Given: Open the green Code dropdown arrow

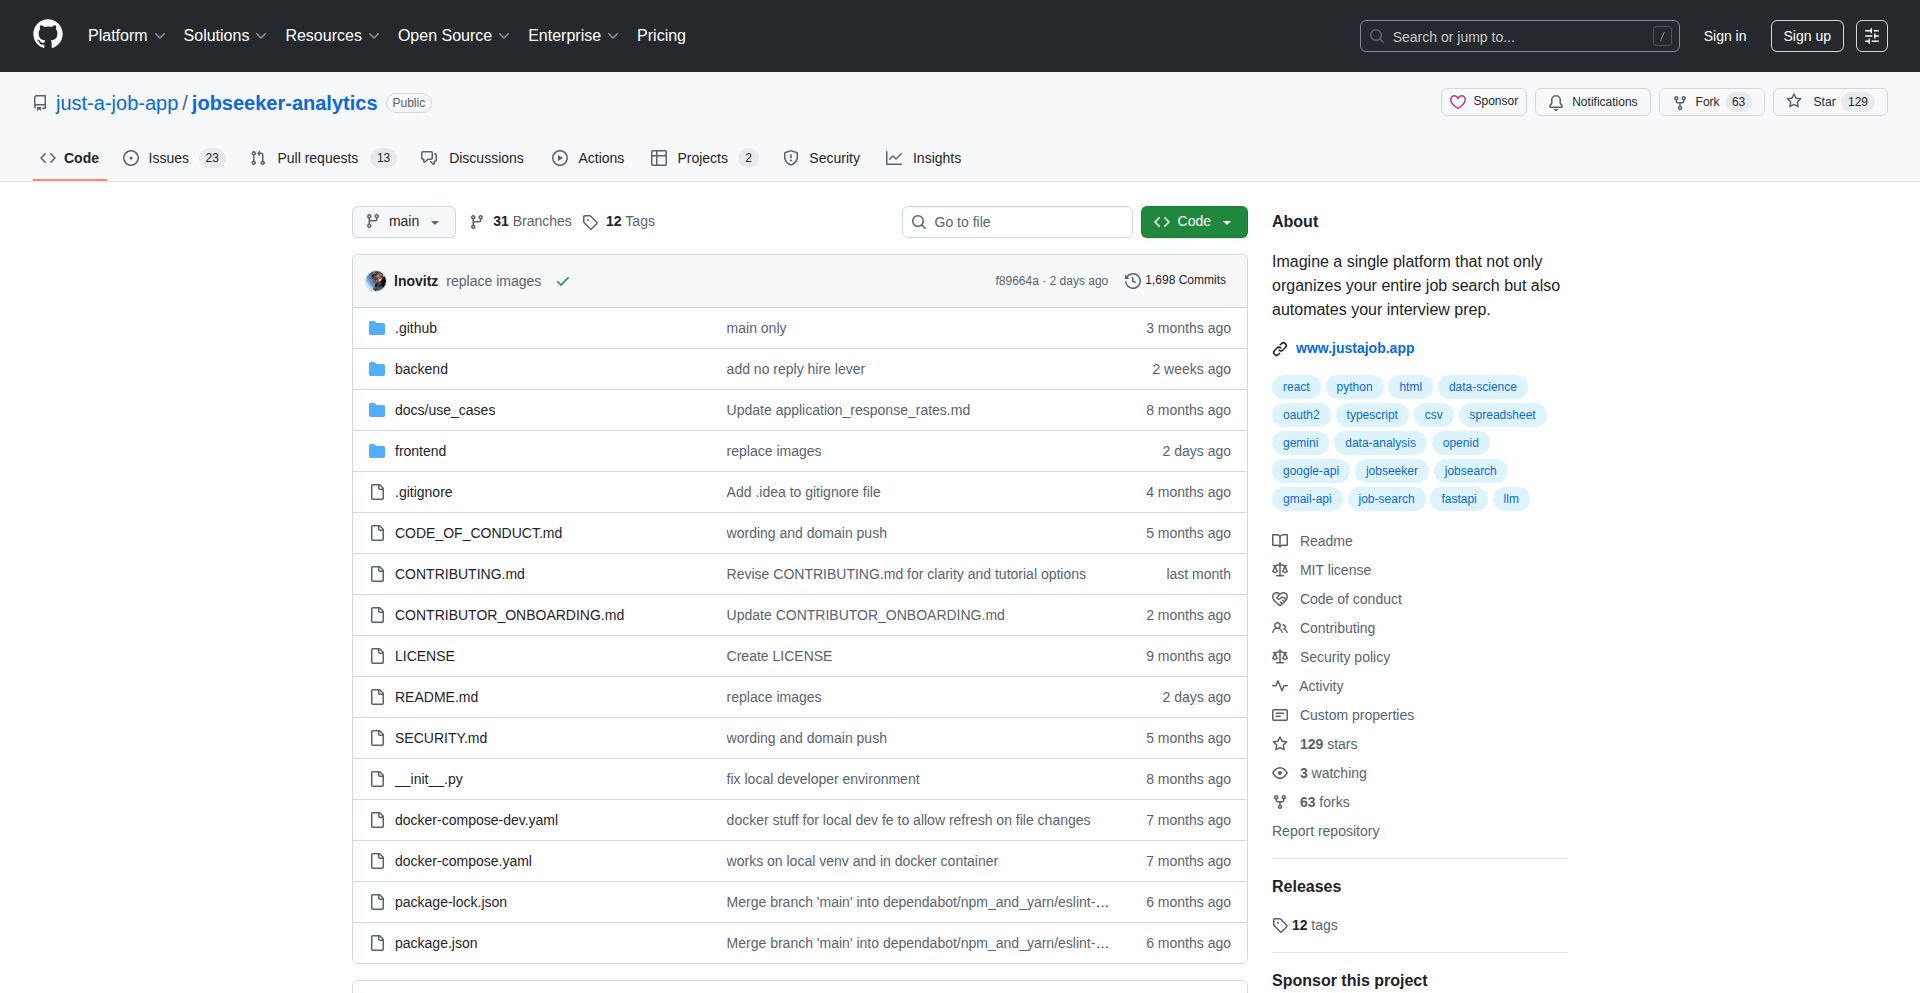Looking at the screenshot, I should [x=1229, y=221].
